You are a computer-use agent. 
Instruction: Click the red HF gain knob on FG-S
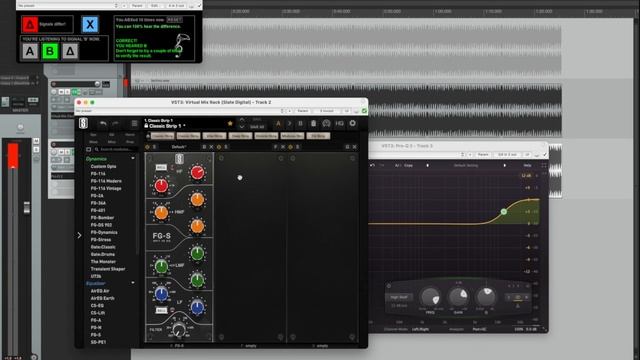click(197, 173)
